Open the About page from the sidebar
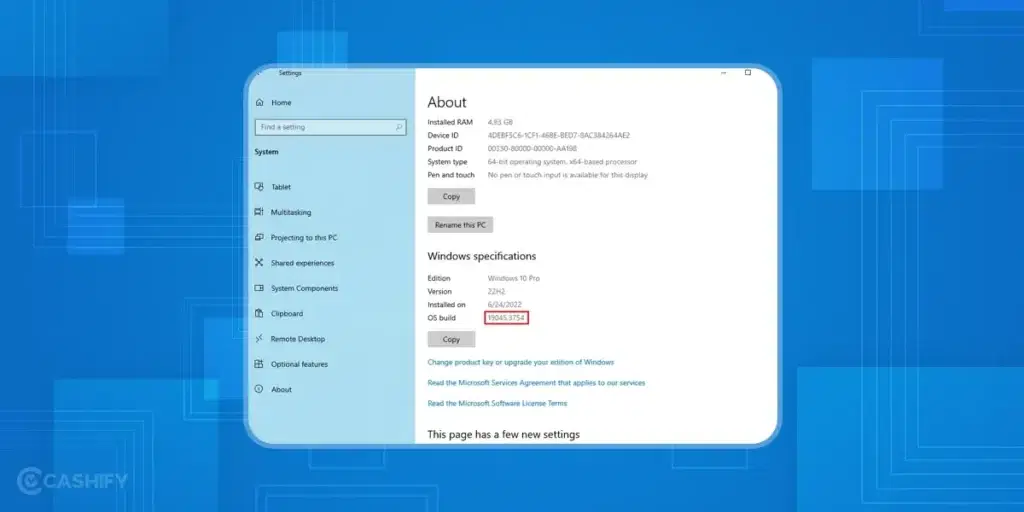The image size is (1024, 512). [x=281, y=389]
